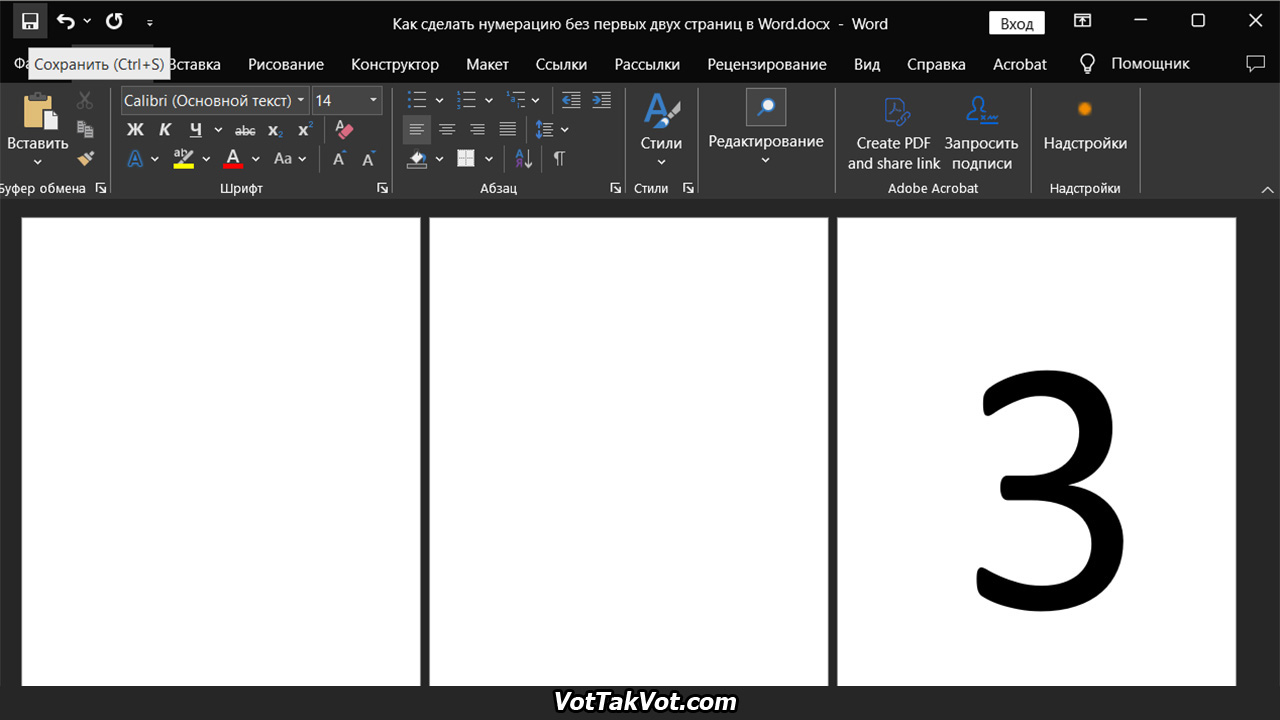This screenshot has width=1280, height=720.
Task: Click the Text Effects blue A icon
Action: coord(135,158)
